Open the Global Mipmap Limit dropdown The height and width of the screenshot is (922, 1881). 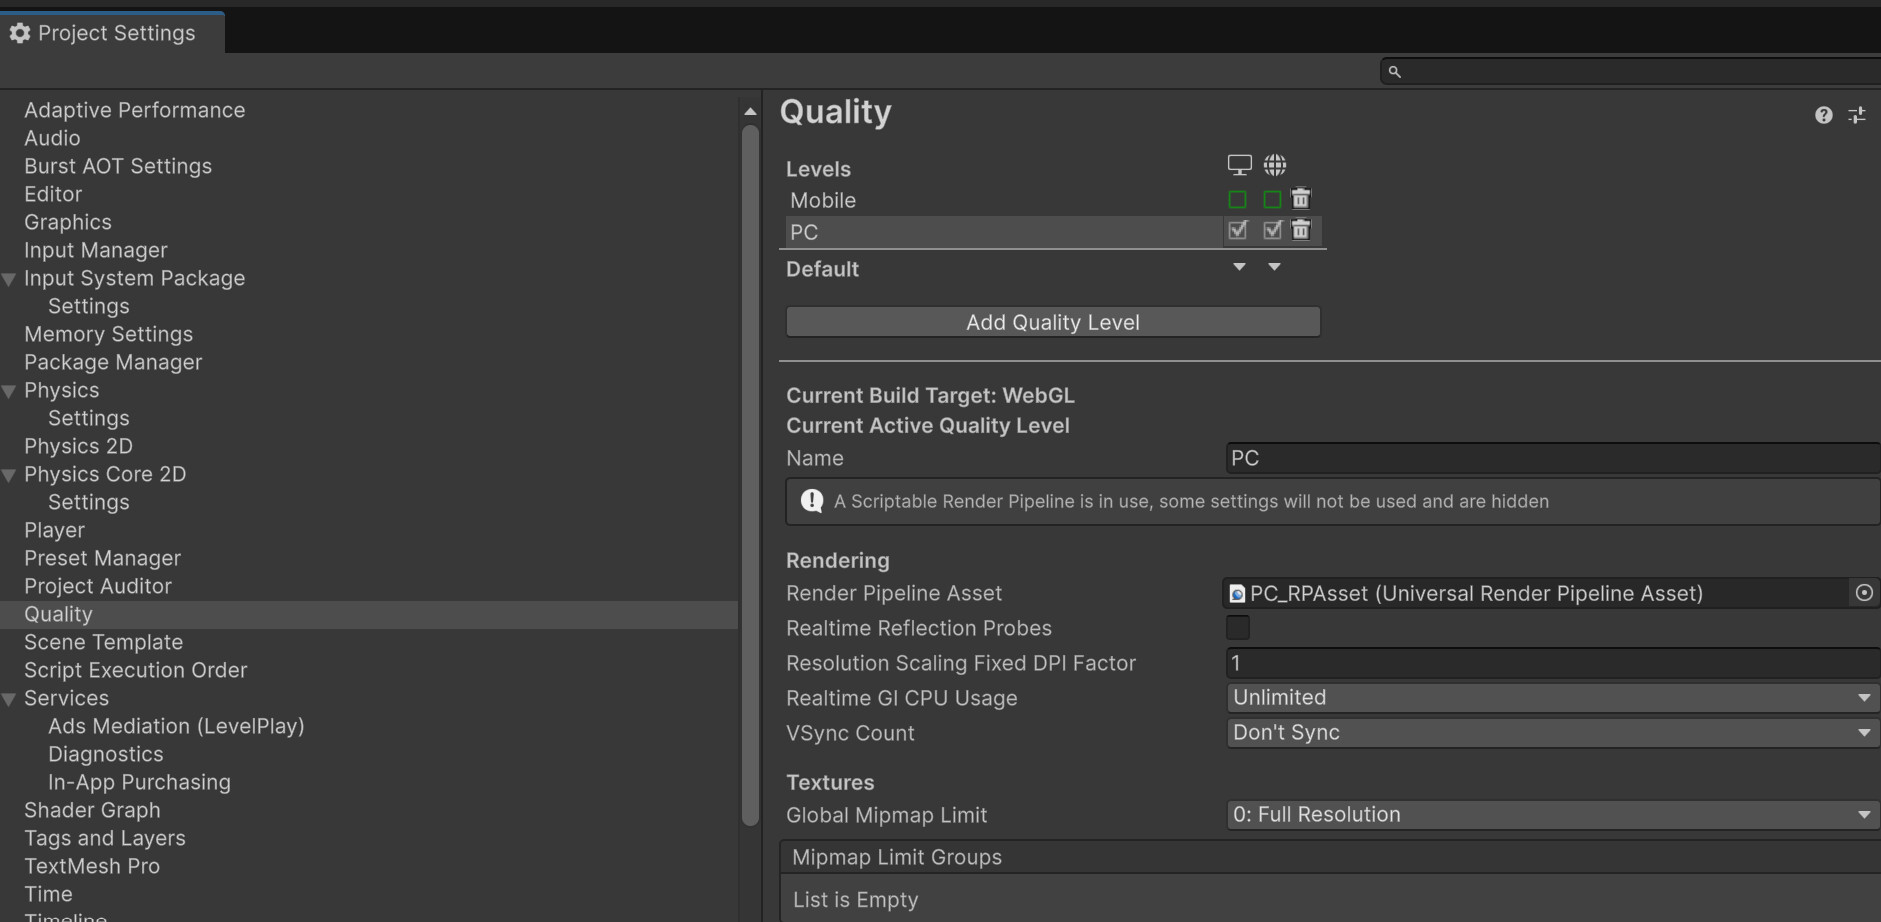(x=1553, y=814)
